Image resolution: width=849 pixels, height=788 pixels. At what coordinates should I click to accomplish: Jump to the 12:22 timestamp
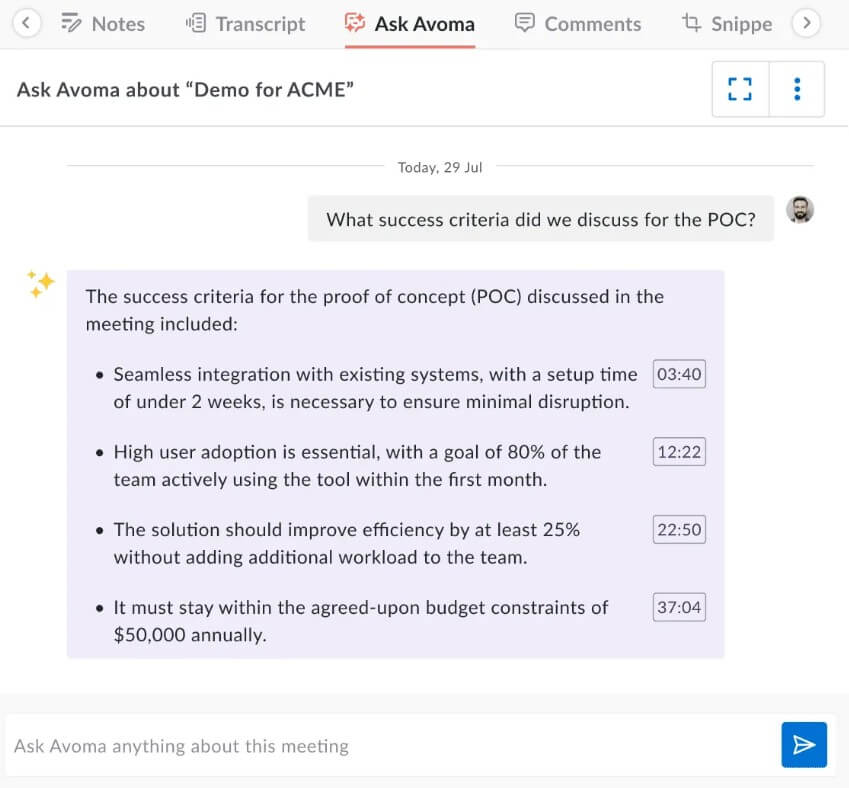[679, 452]
